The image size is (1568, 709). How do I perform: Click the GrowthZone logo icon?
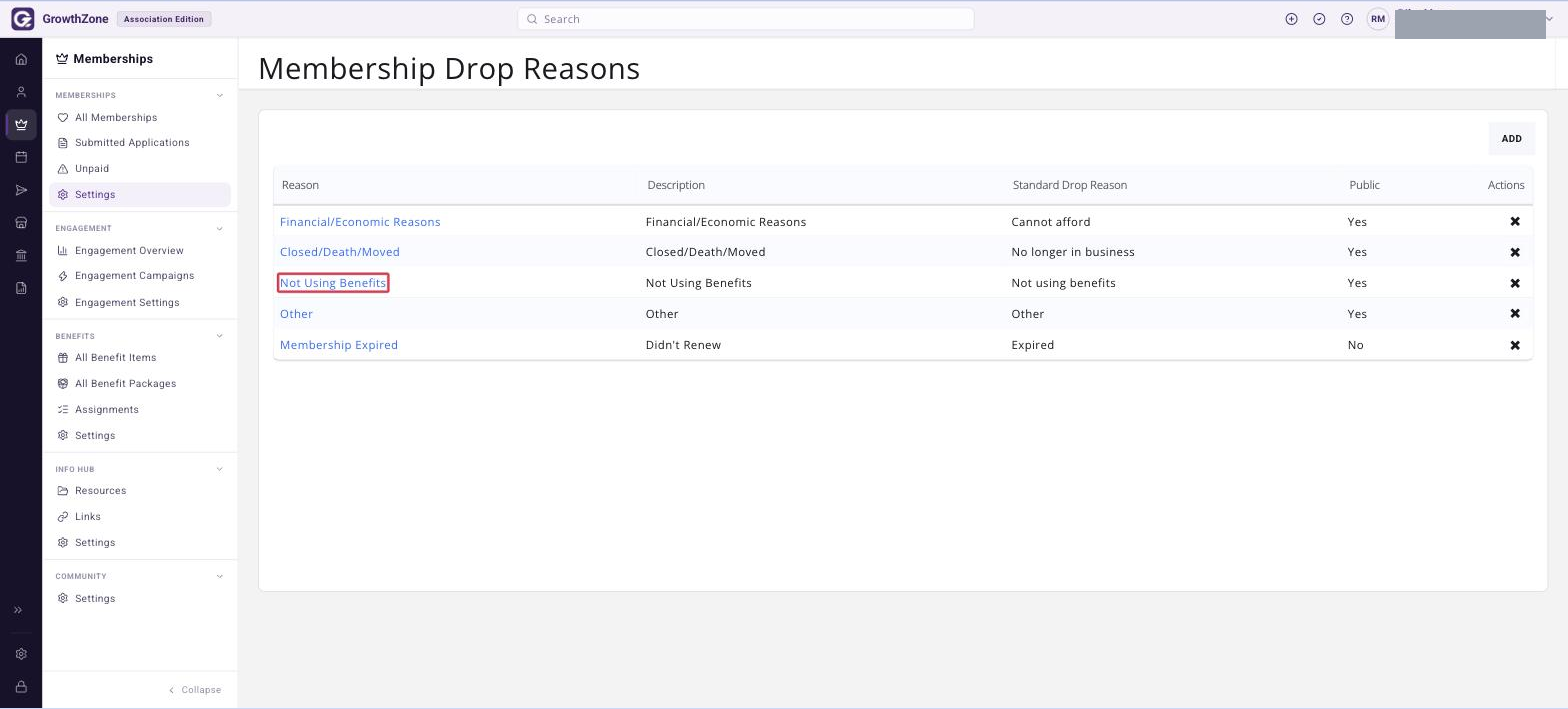[x=22, y=19]
